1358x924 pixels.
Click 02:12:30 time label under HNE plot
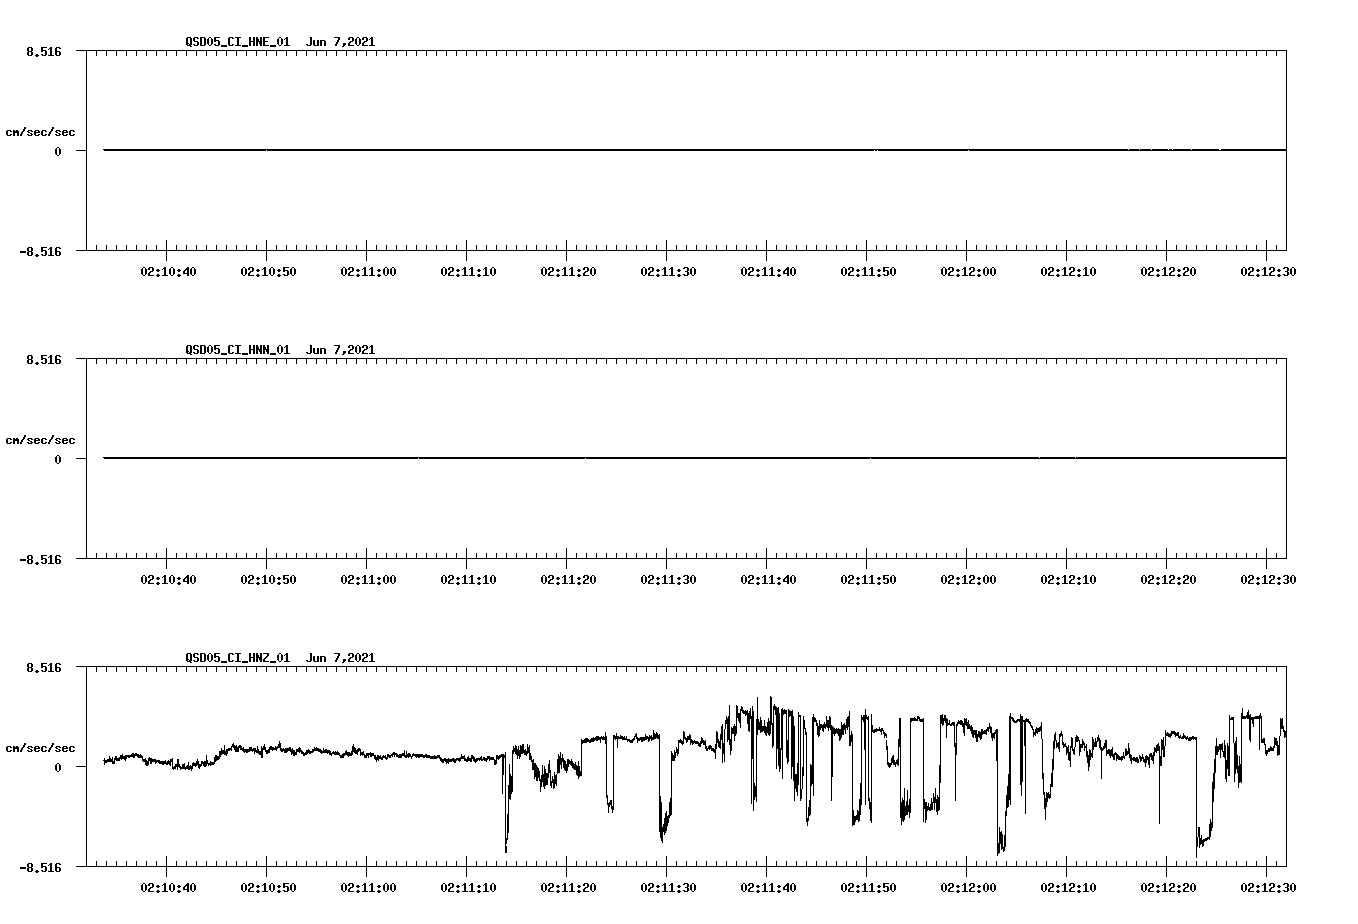pyautogui.click(x=1268, y=271)
